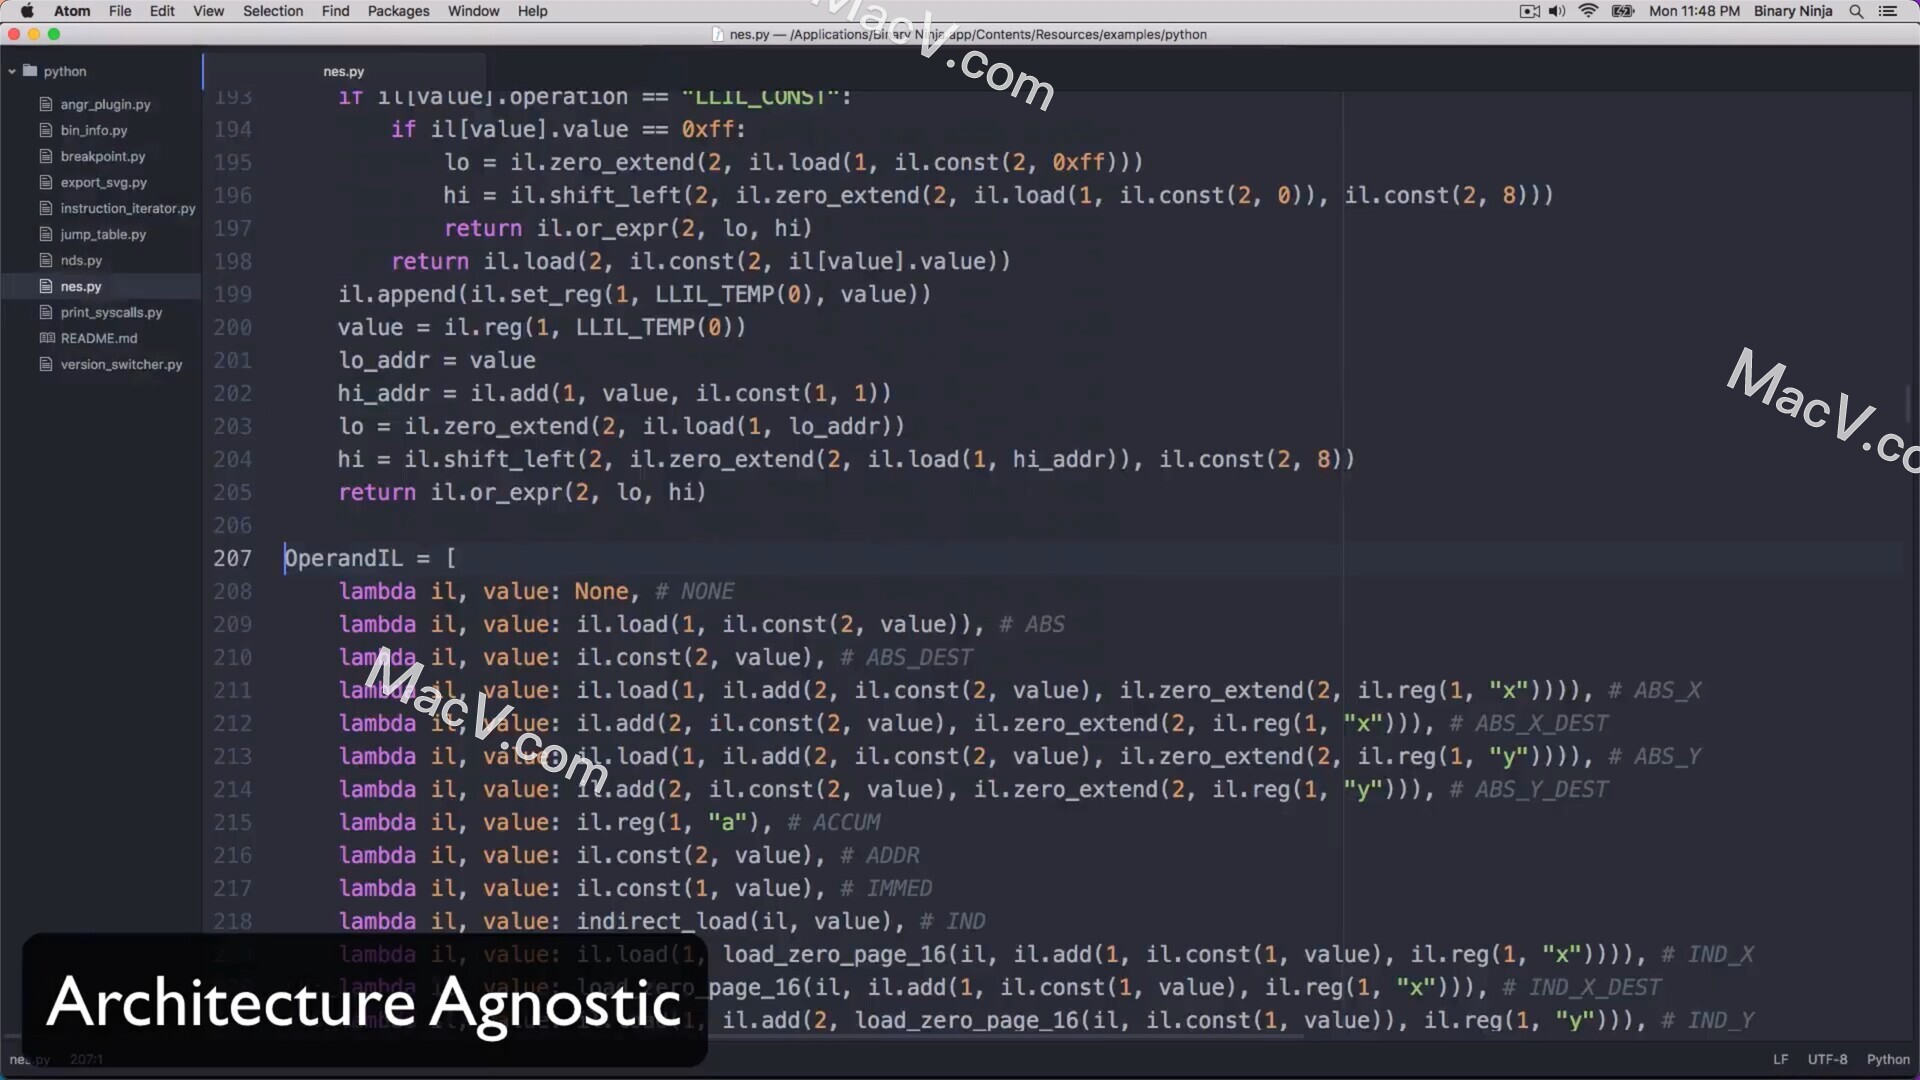The image size is (1920, 1080).
Task: Click 'return il.or_expr(2, lo, hi)' on line 205
Action: [522, 492]
